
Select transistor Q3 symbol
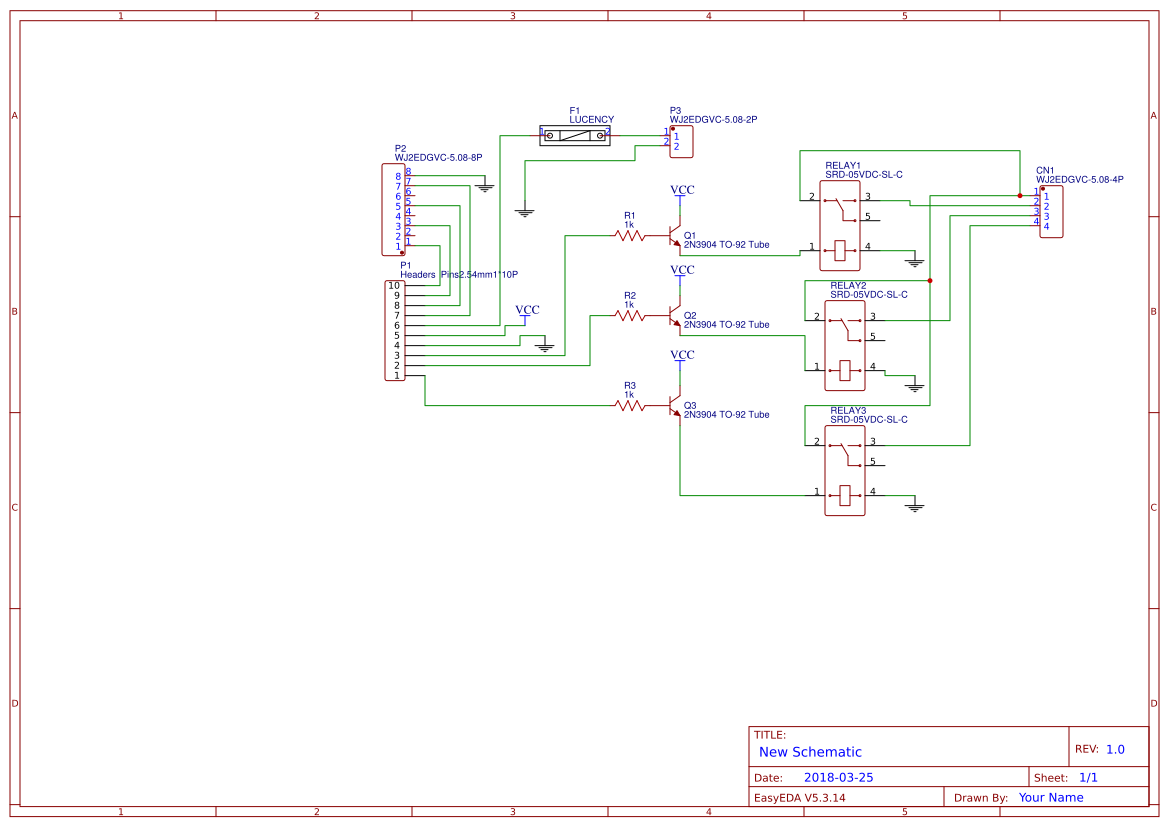675,406
